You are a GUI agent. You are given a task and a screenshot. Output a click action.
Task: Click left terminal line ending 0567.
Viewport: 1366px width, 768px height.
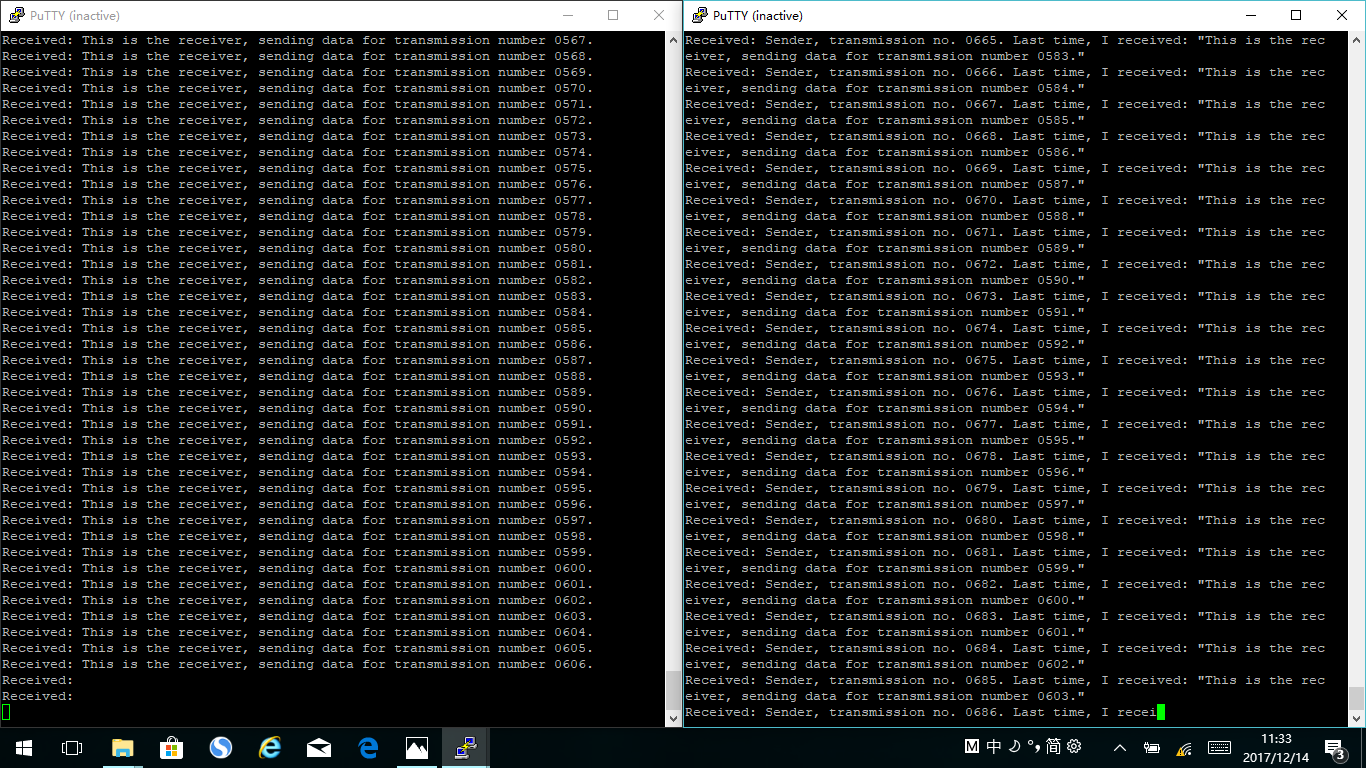(x=298, y=40)
